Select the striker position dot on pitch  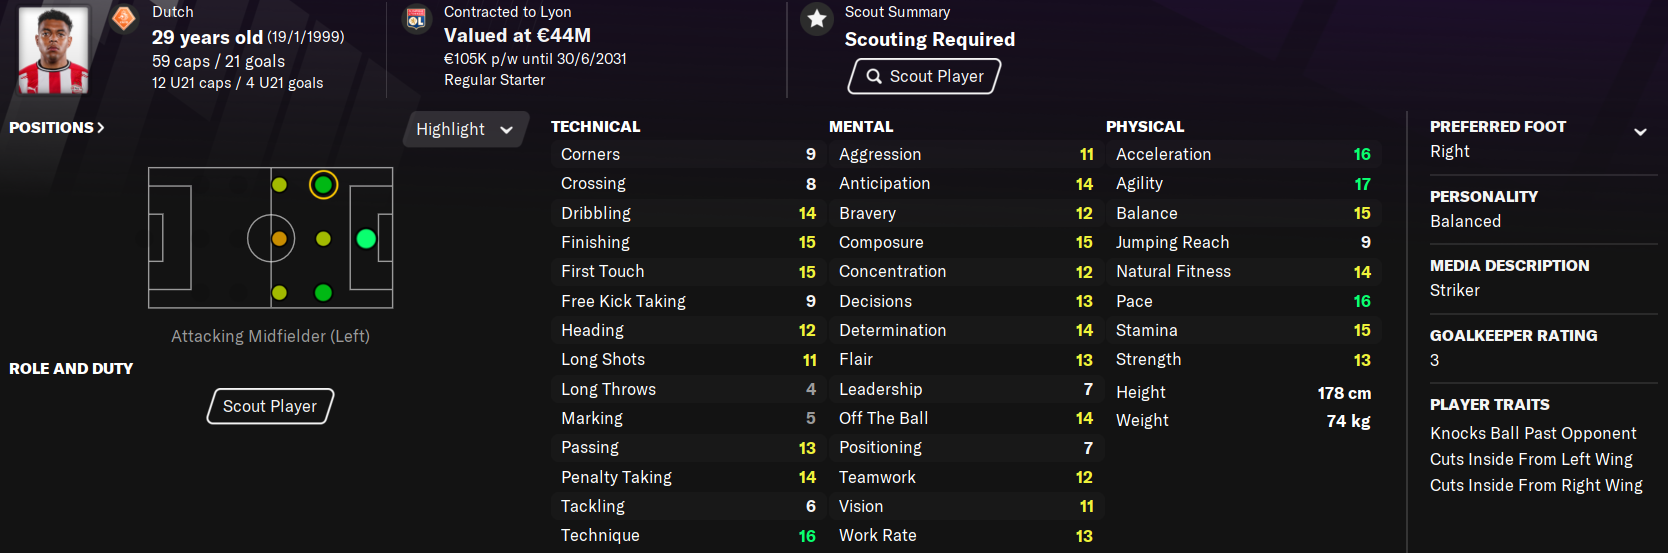click(x=366, y=238)
